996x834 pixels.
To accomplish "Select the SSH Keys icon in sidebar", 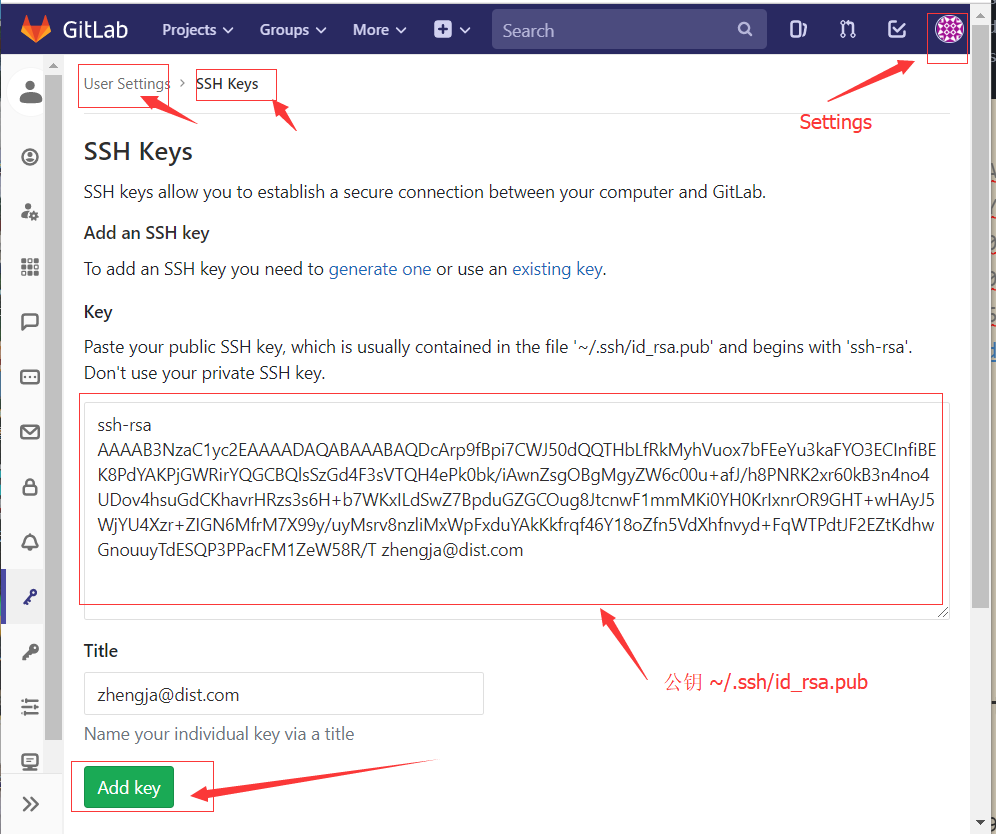I will (x=29, y=597).
